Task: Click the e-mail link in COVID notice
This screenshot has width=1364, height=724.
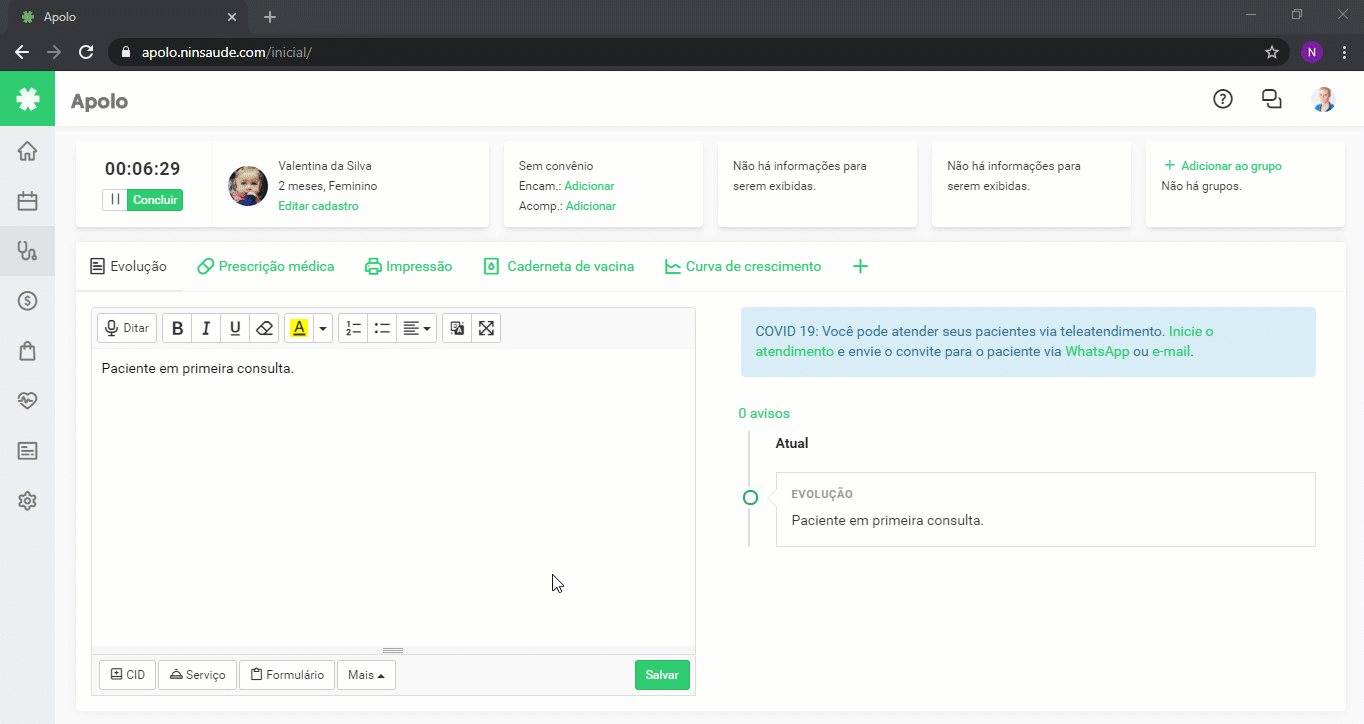Action: click(x=1171, y=351)
